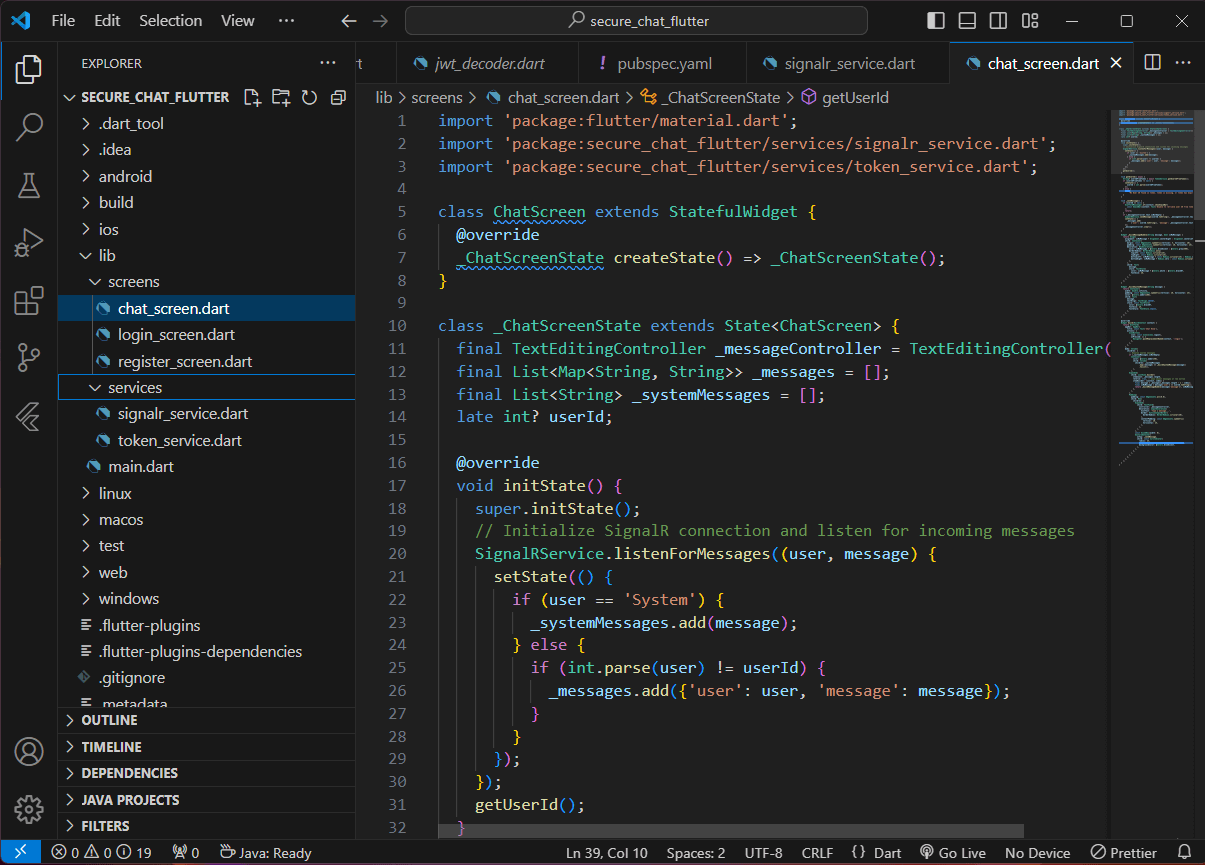Click the Refresh Explorer icon
Screen dimensions: 1205x865
[309, 97]
